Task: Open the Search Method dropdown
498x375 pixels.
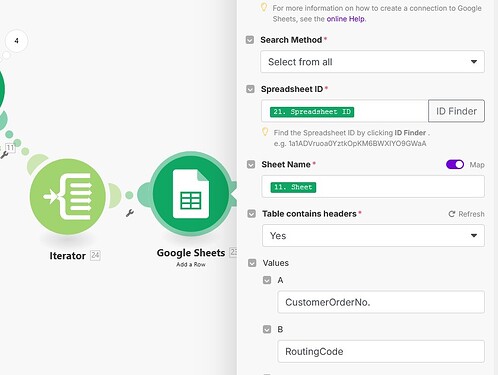Action: (372, 62)
